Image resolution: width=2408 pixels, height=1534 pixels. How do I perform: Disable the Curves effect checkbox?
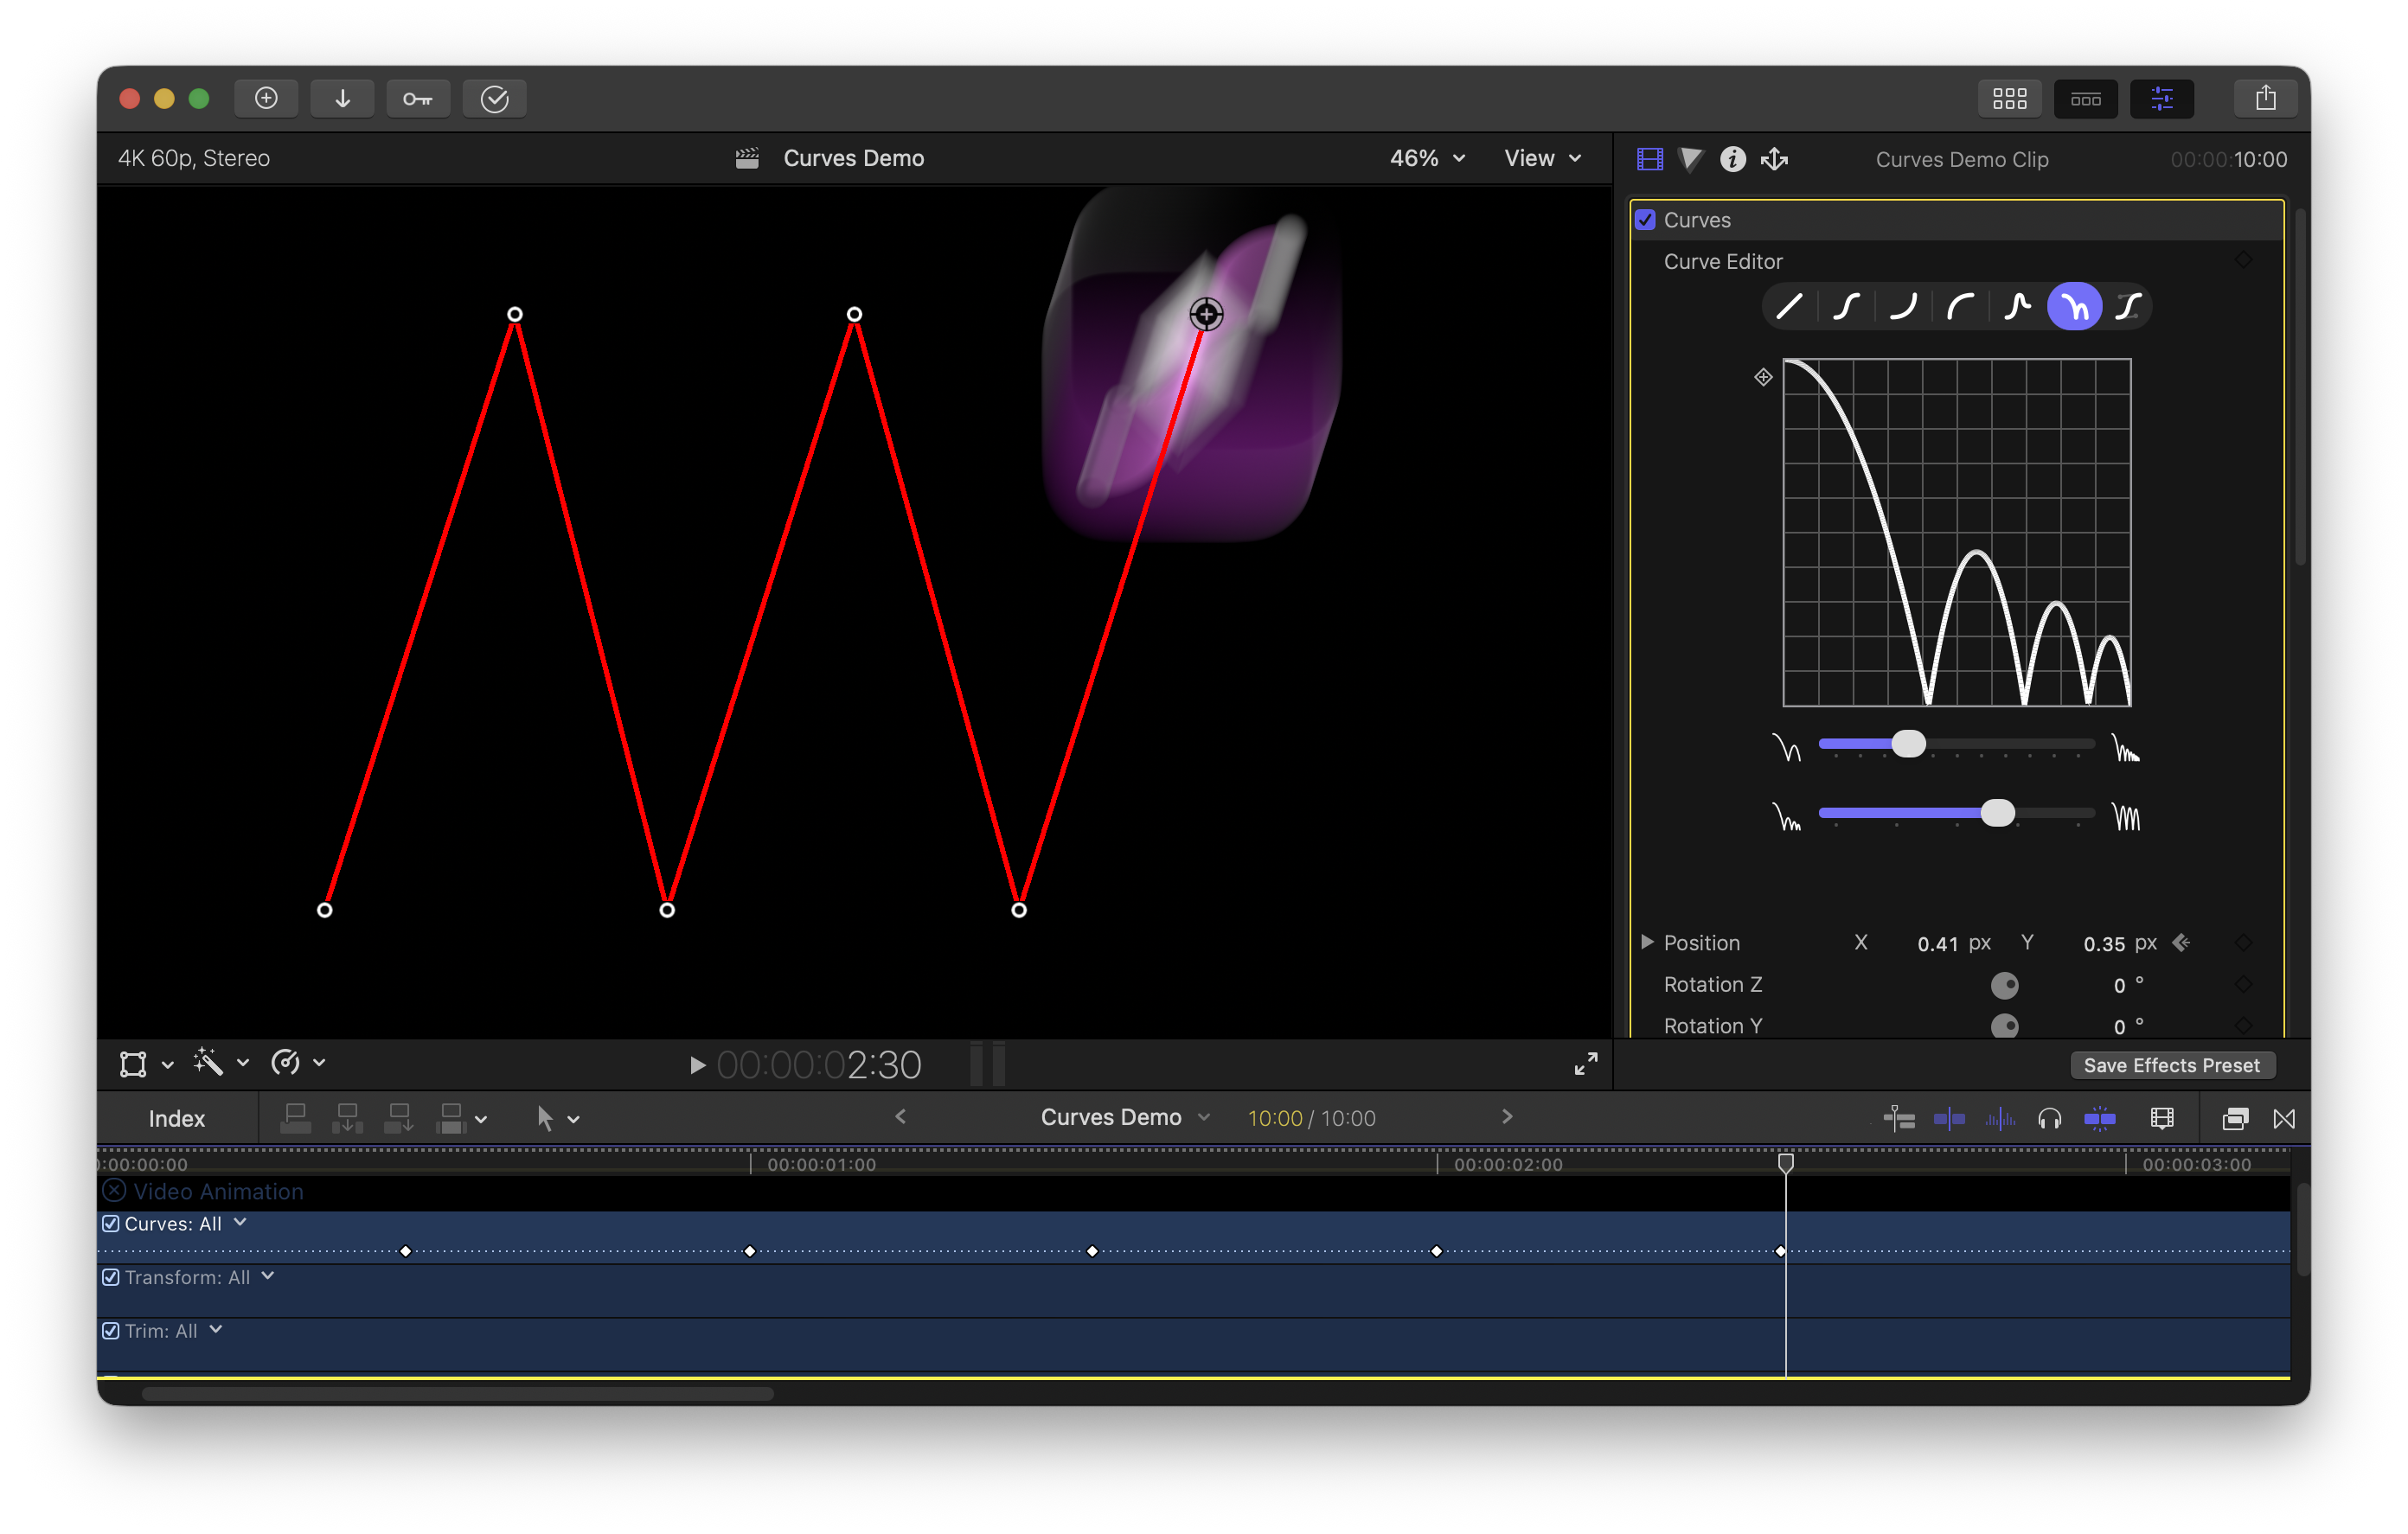point(1645,220)
